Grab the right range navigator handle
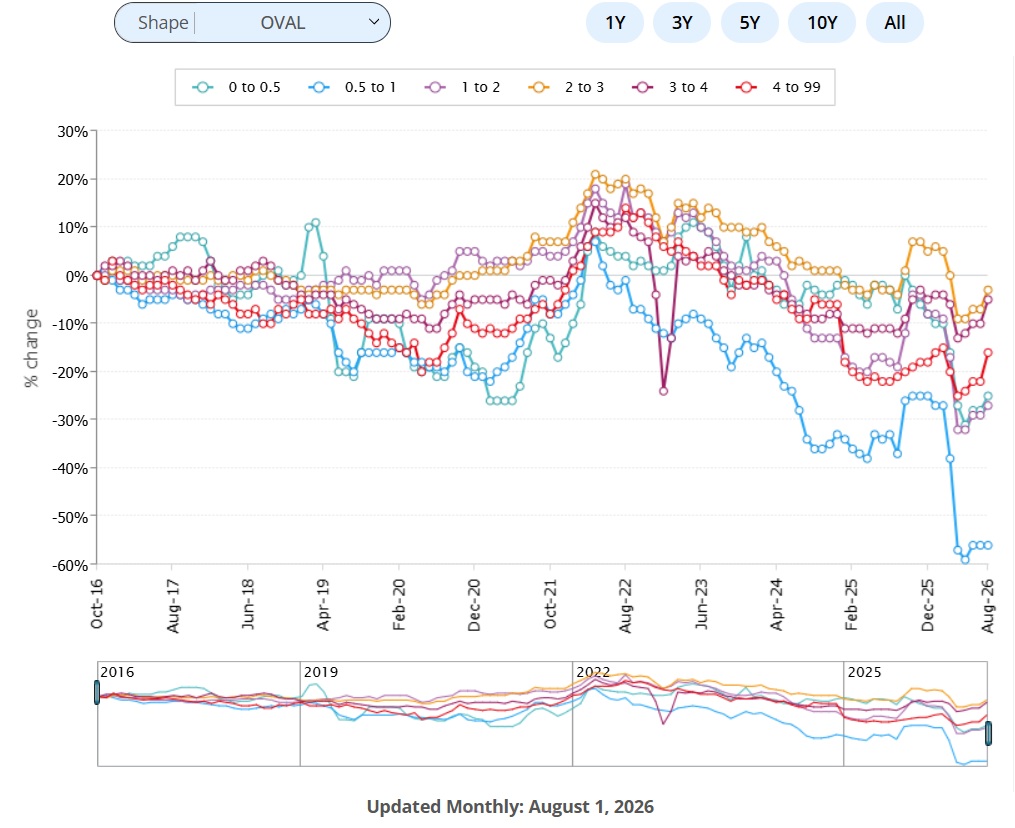The width and height of the screenshot is (1015, 828). [988, 733]
